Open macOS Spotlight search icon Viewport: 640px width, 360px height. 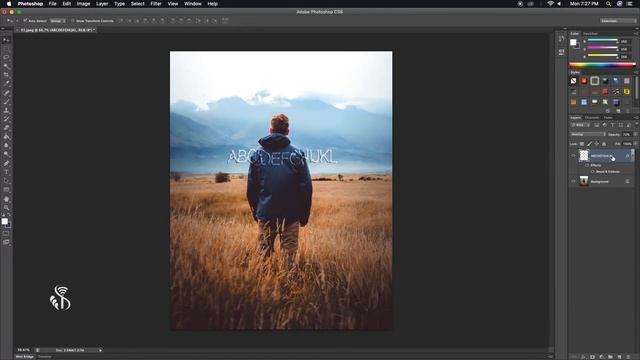(608, 4)
